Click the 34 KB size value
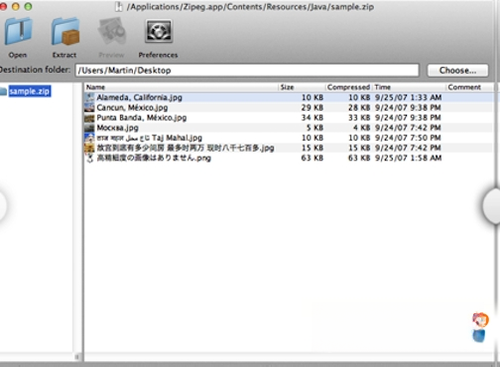500x367 pixels. (312, 118)
